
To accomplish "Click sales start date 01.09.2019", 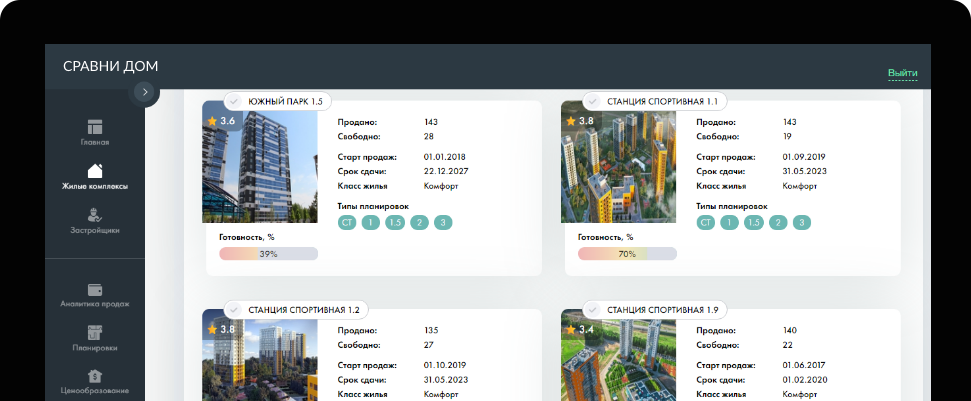I will coord(803,157).
